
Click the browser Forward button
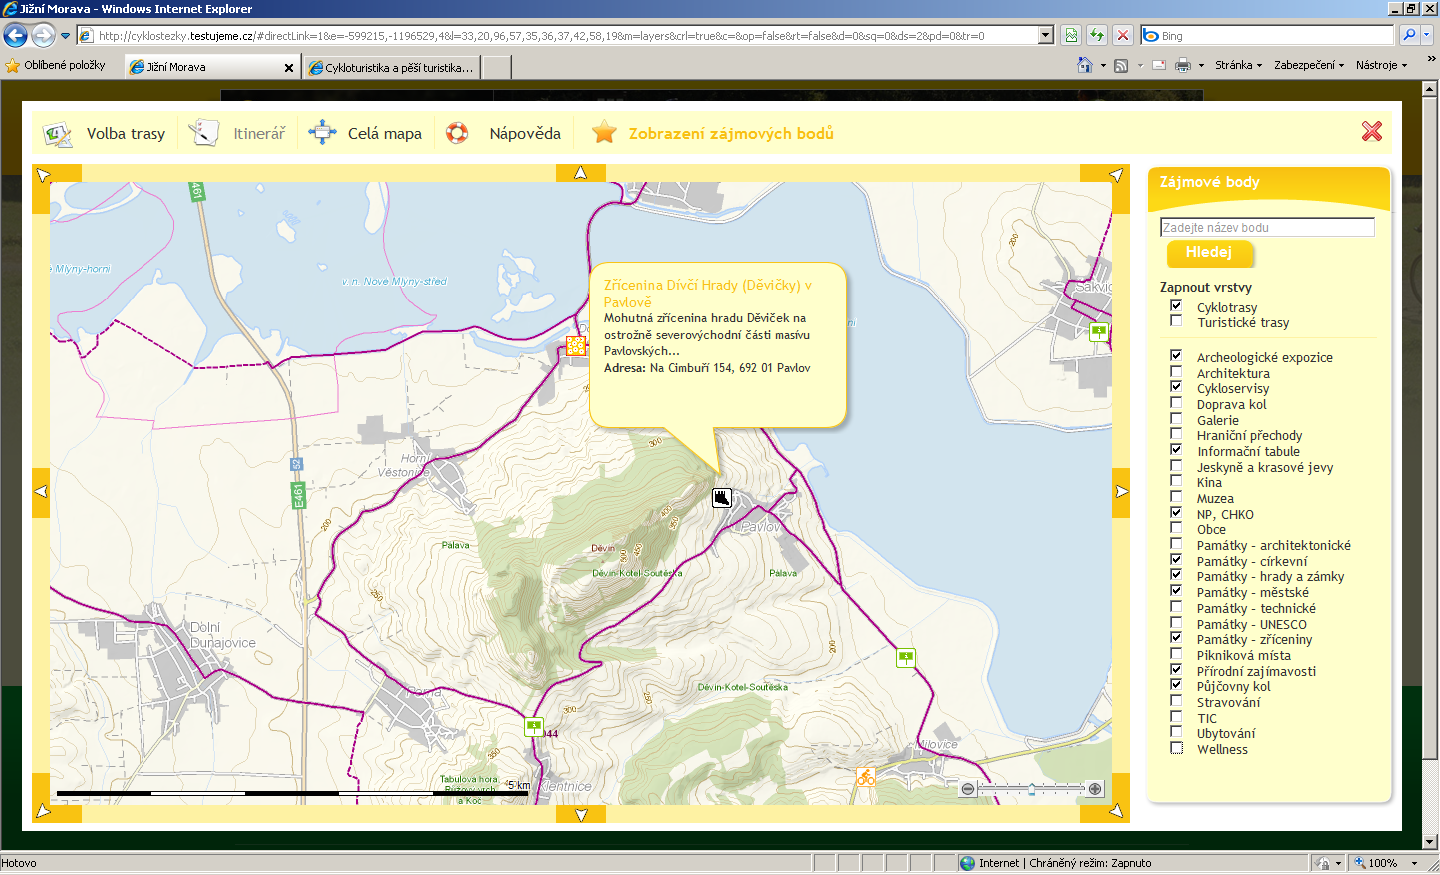(x=43, y=35)
